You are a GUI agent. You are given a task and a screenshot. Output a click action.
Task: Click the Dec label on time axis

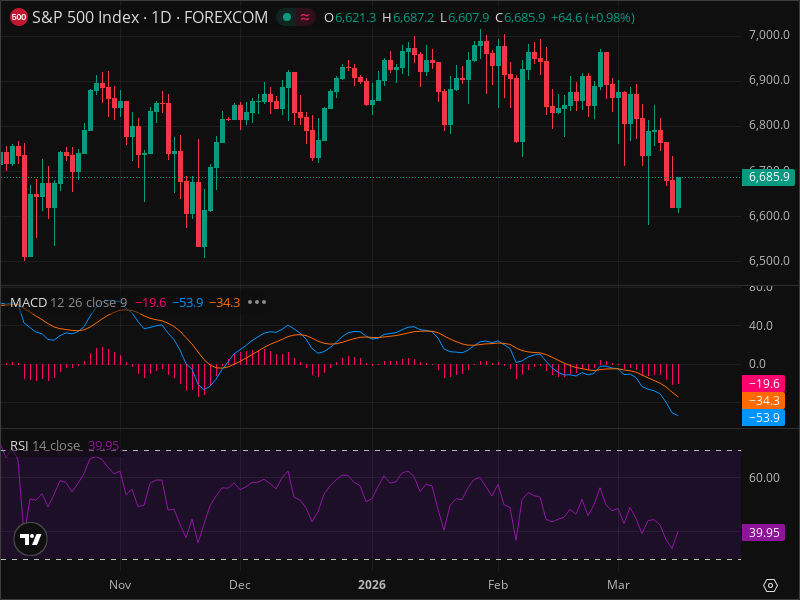(x=240, y=585)
